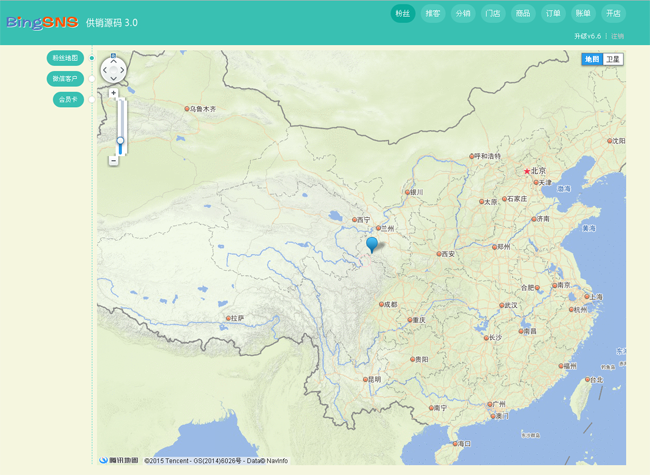Click the 供销源码 3.0 title text
Viewport: 650px width, 475px height.
112,23
